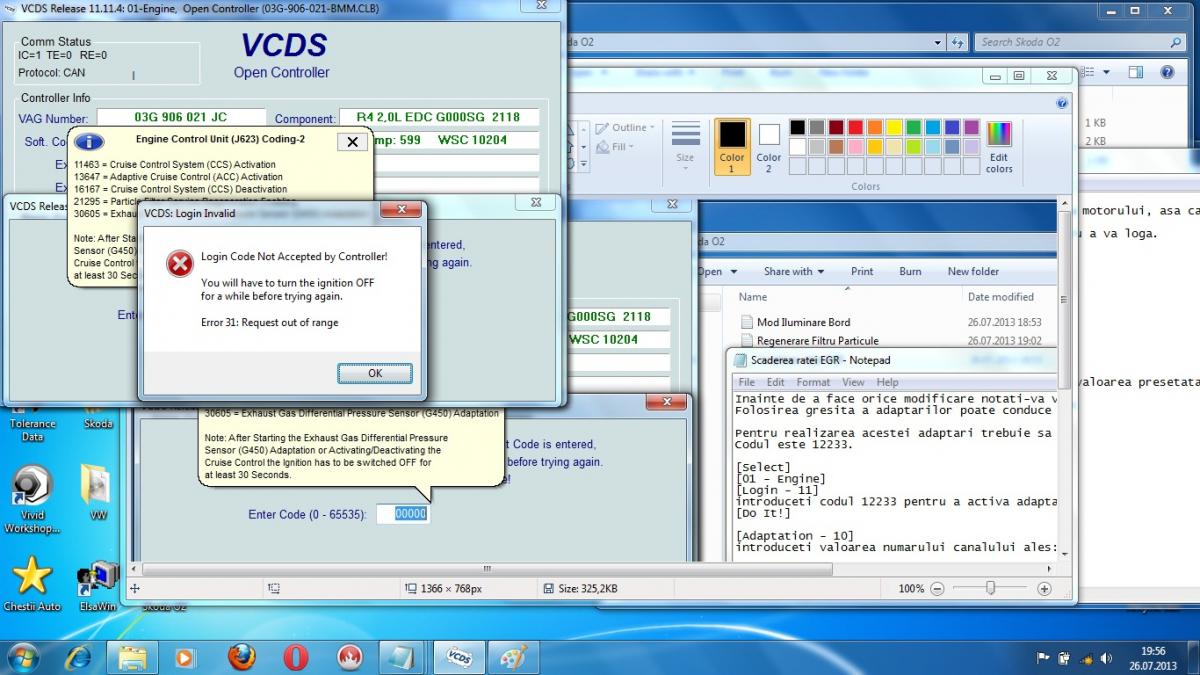
Task: Choose the orange color swatch in Paint
Action: (x=875, y=127)
